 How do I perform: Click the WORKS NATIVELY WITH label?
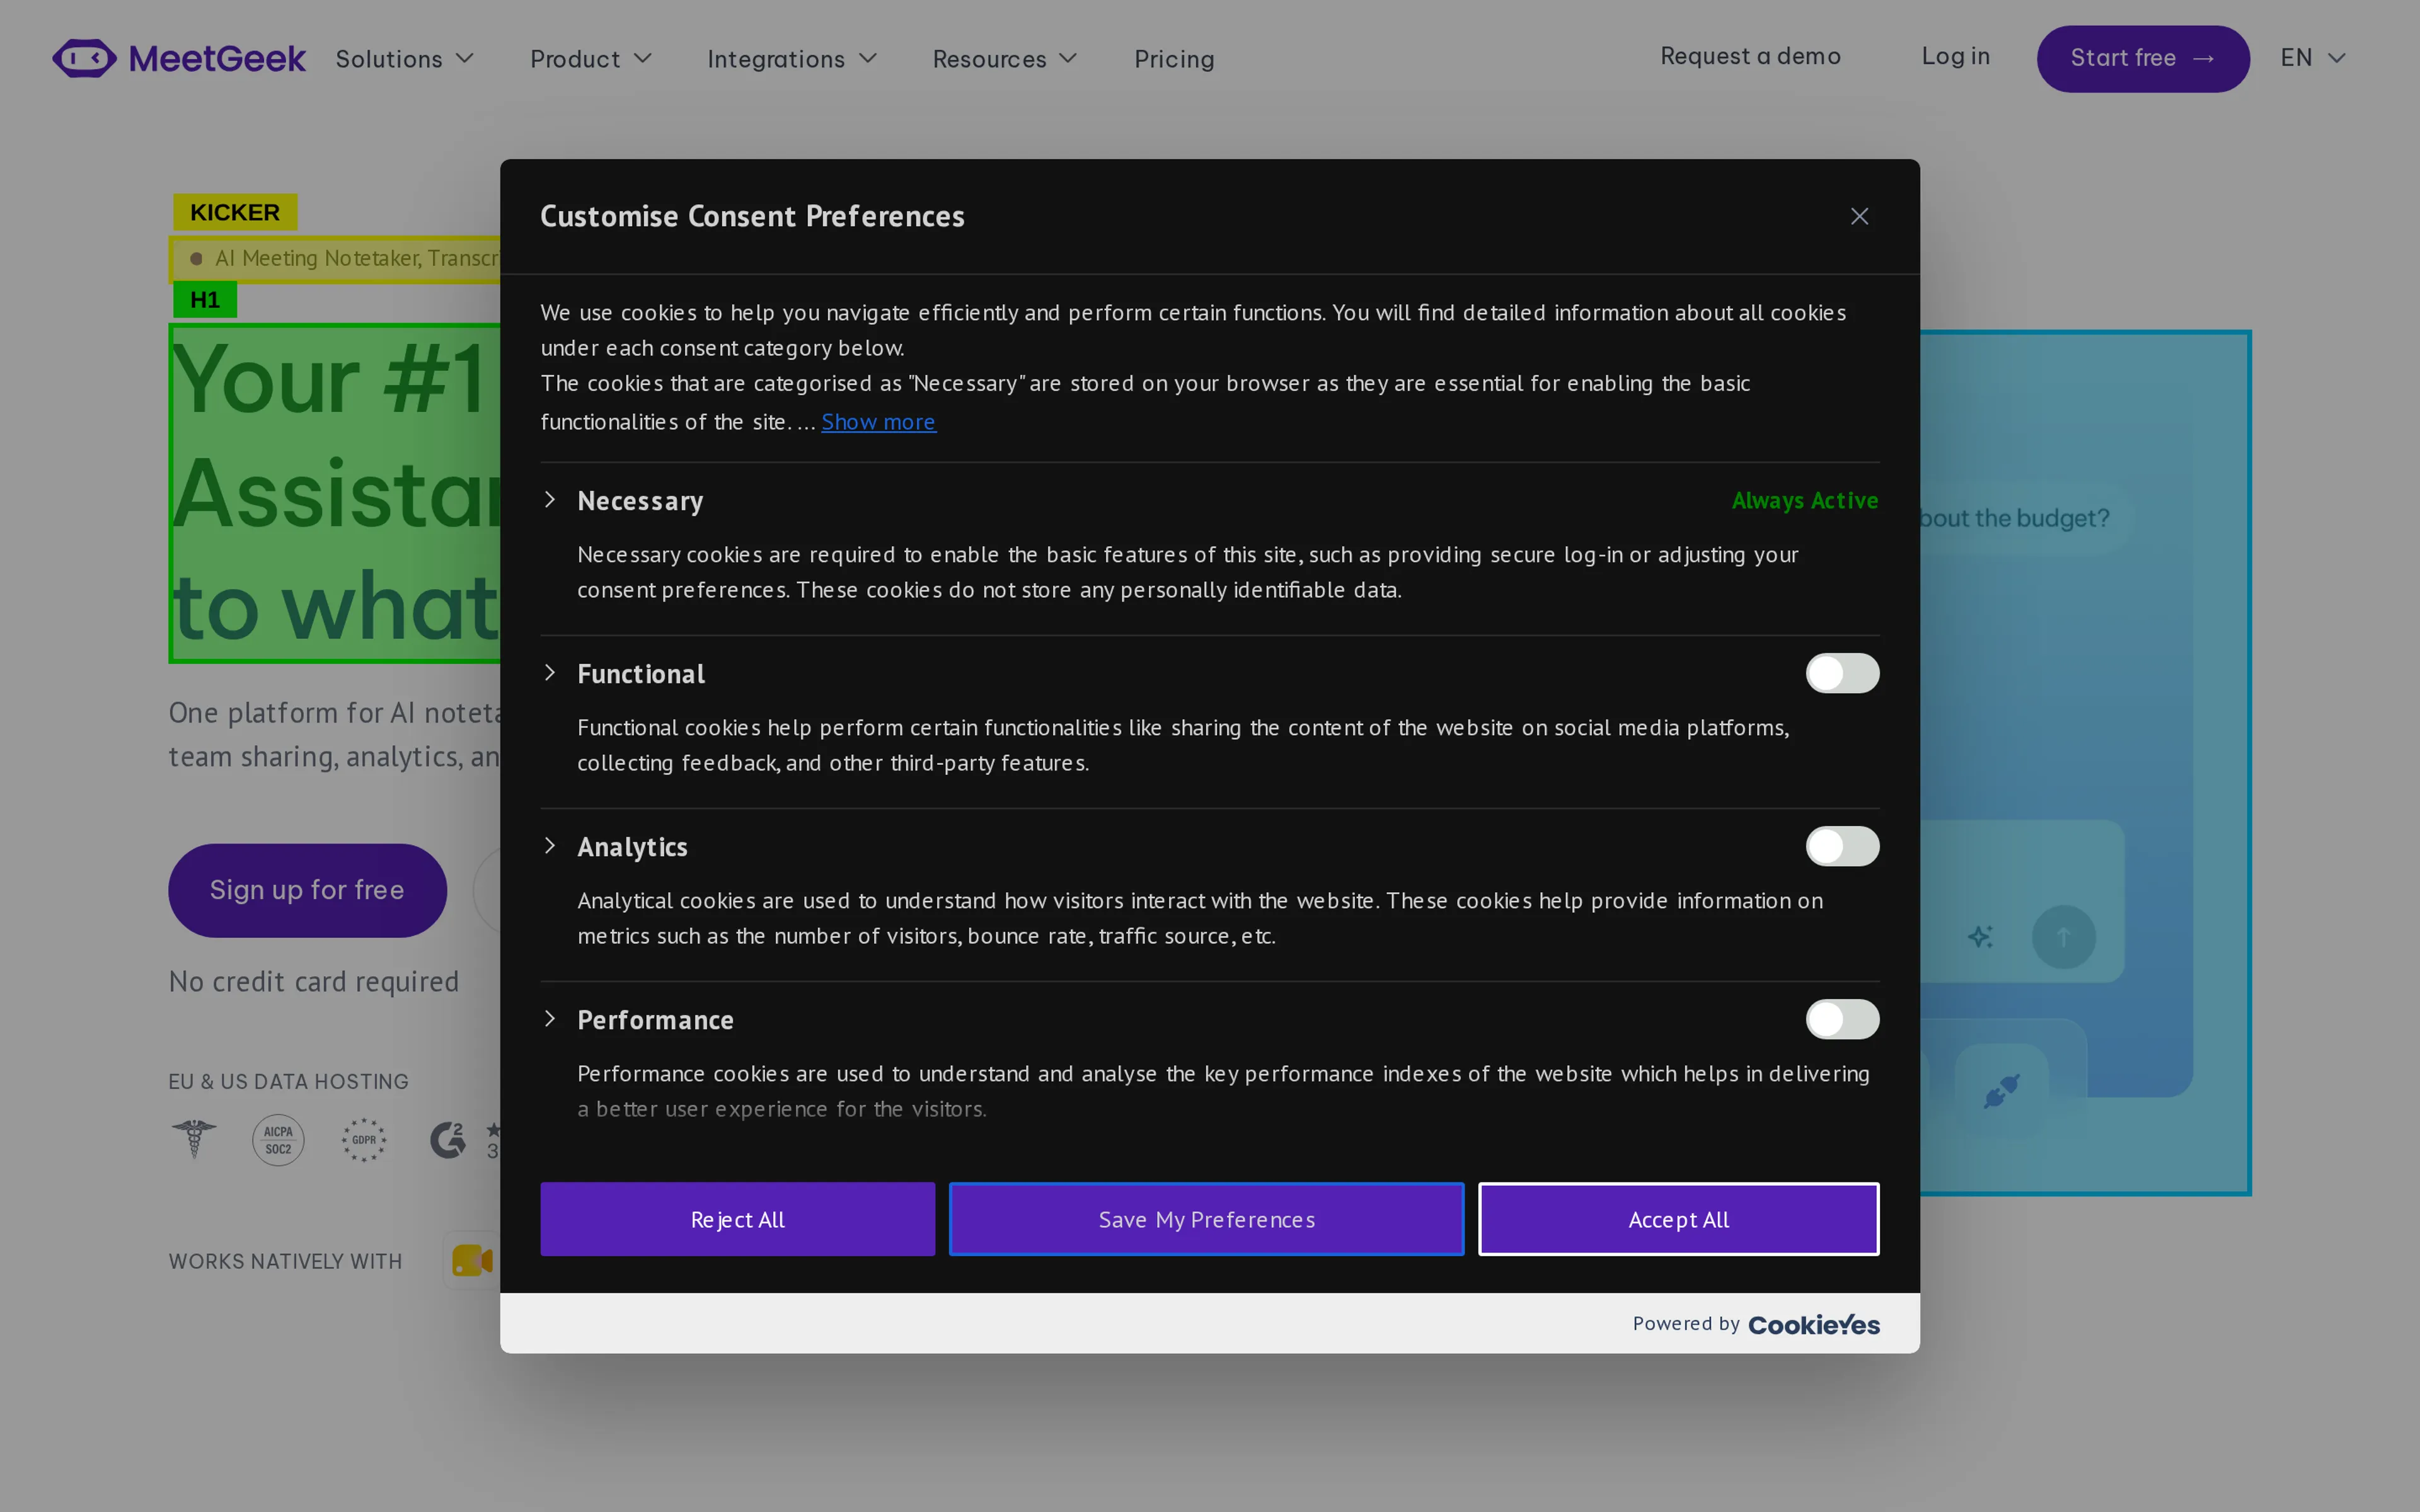click(x=285, y=1261)
